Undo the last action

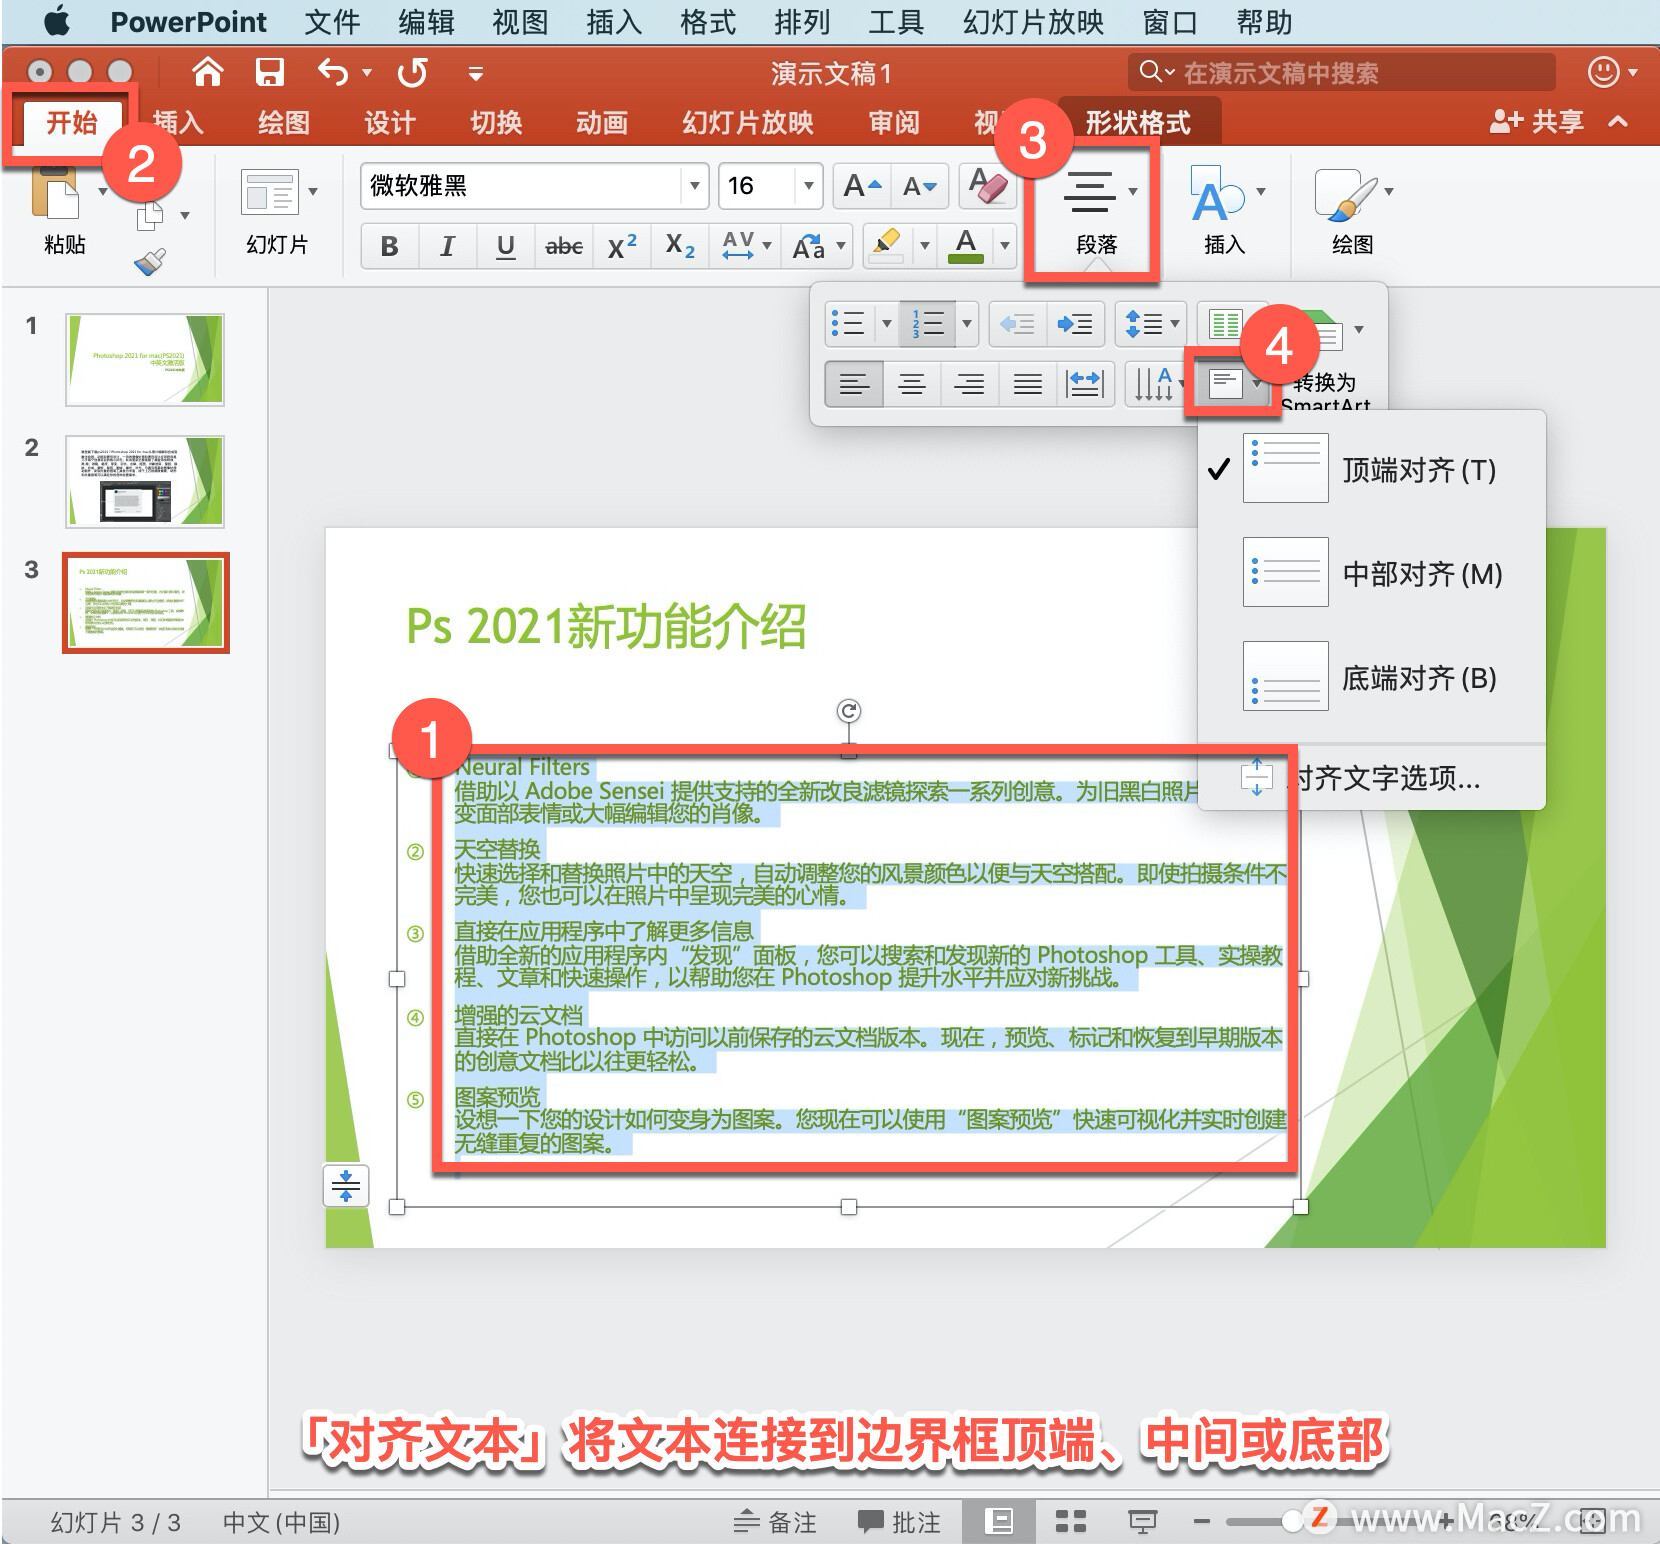[x=333, y=72]
